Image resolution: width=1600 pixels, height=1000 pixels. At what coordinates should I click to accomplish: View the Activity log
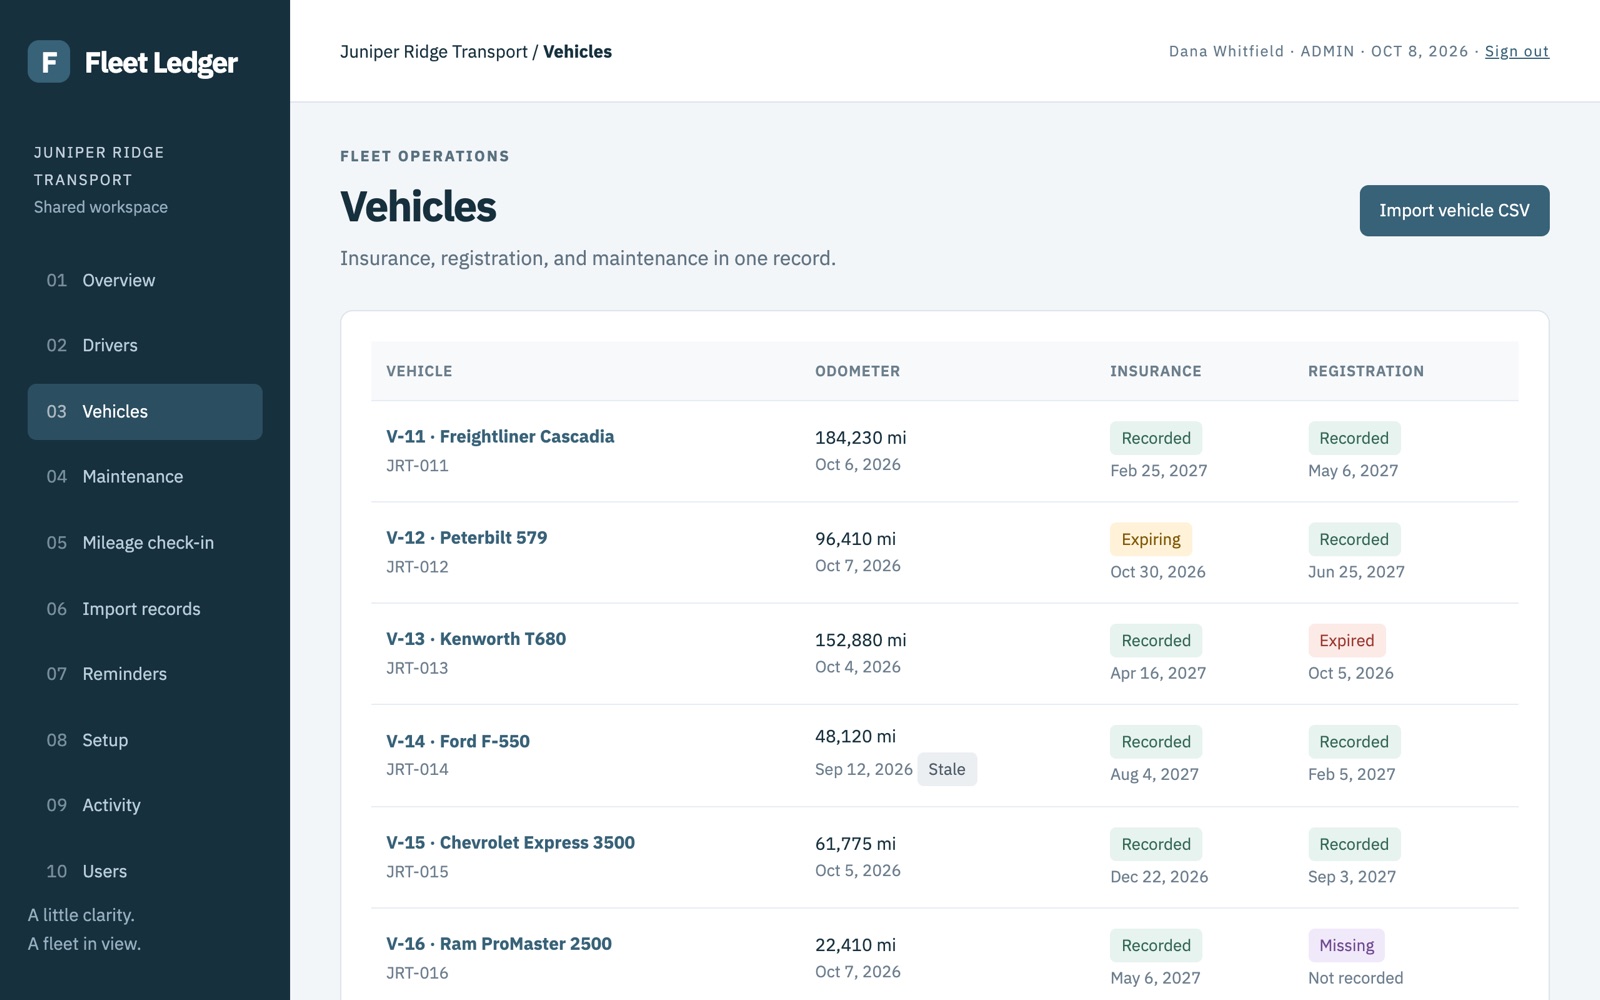(145, 804)
